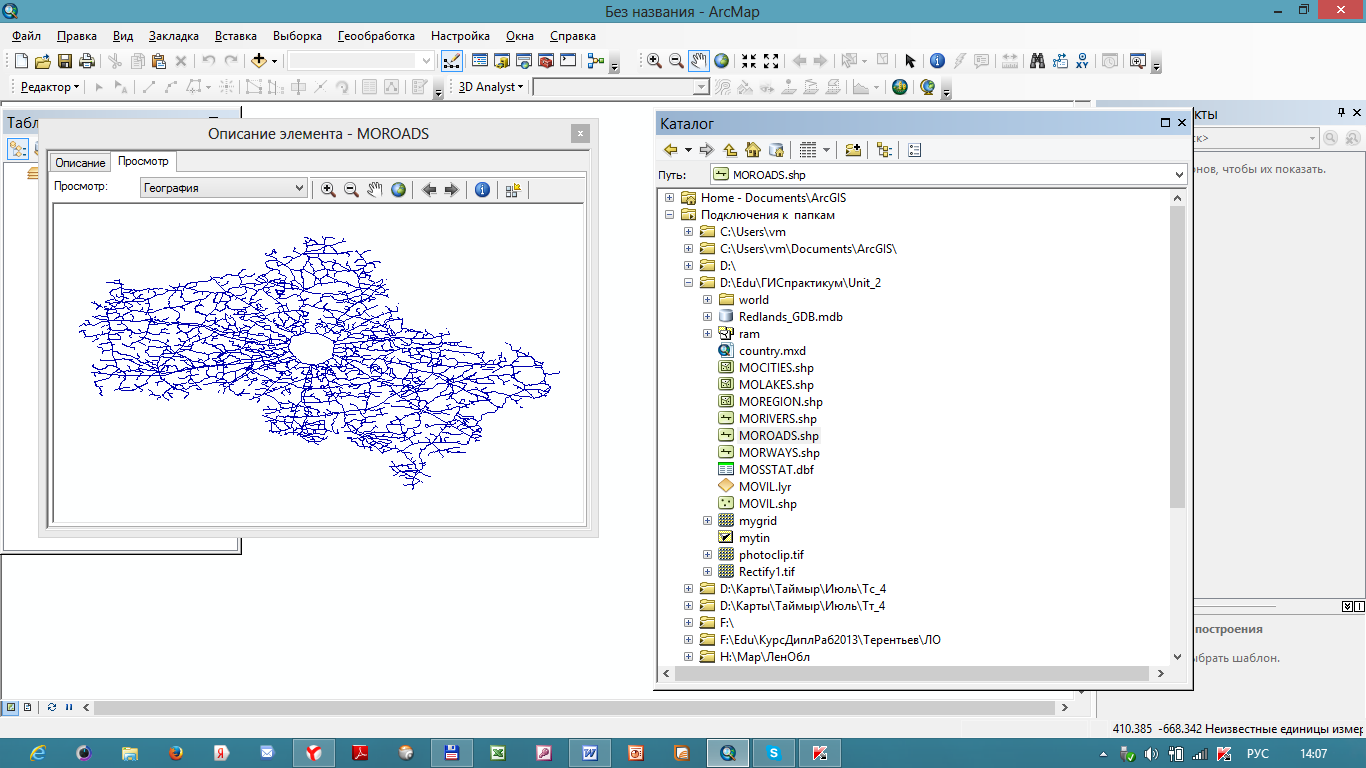Open the Editor toolbar toggle icon

(x=452, y=61)
